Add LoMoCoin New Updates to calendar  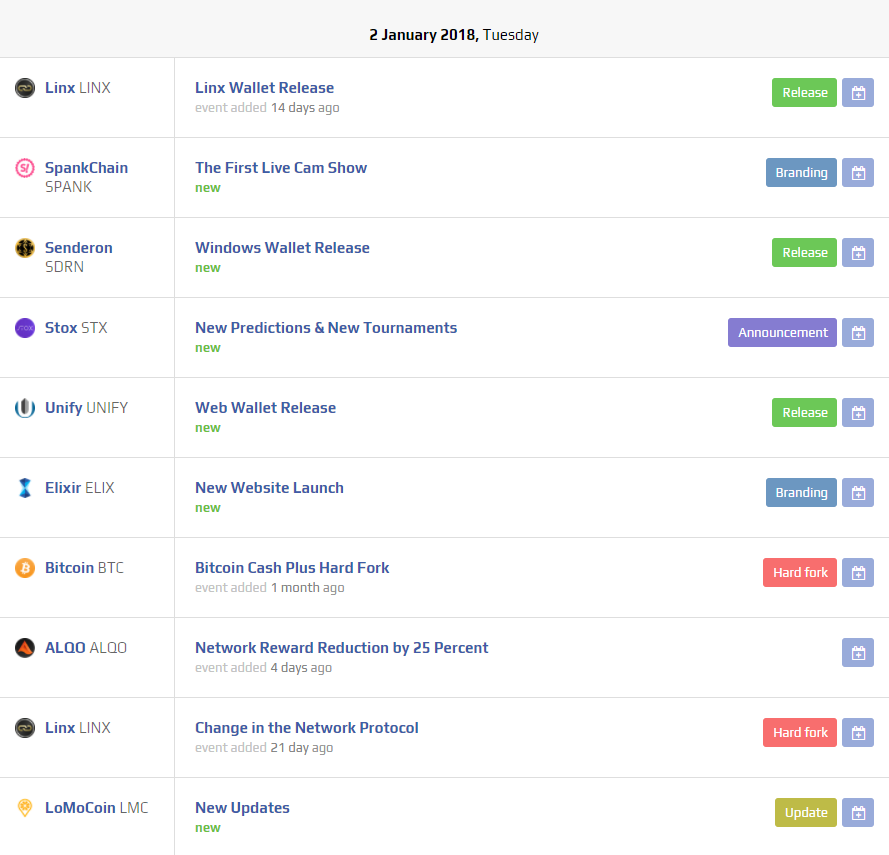pos(858,812)
